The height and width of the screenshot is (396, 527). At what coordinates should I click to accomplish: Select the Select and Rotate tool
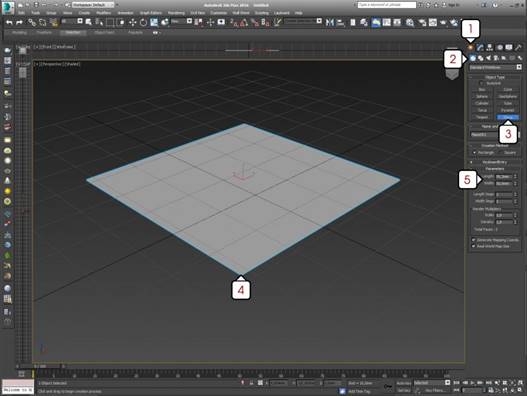[143, 22]
